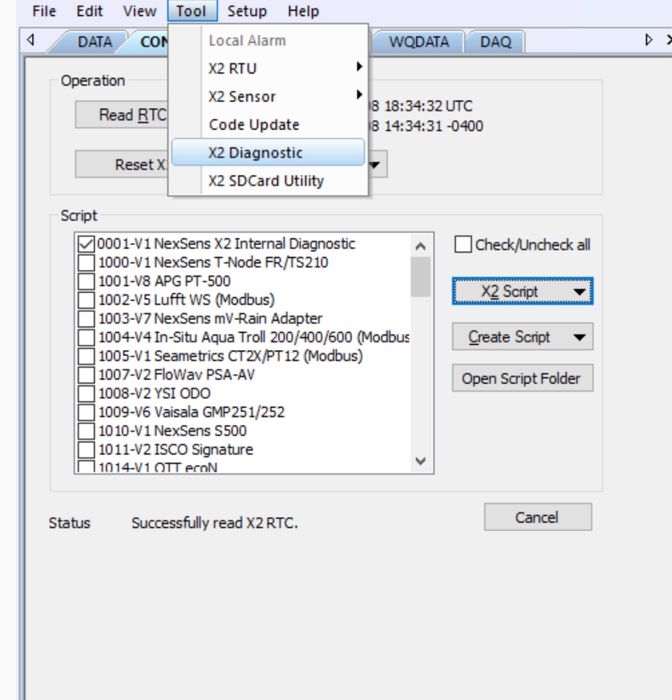This screenshot has height=700, width=672.
Task: Open the File menu
Action: tap(44, 11)
